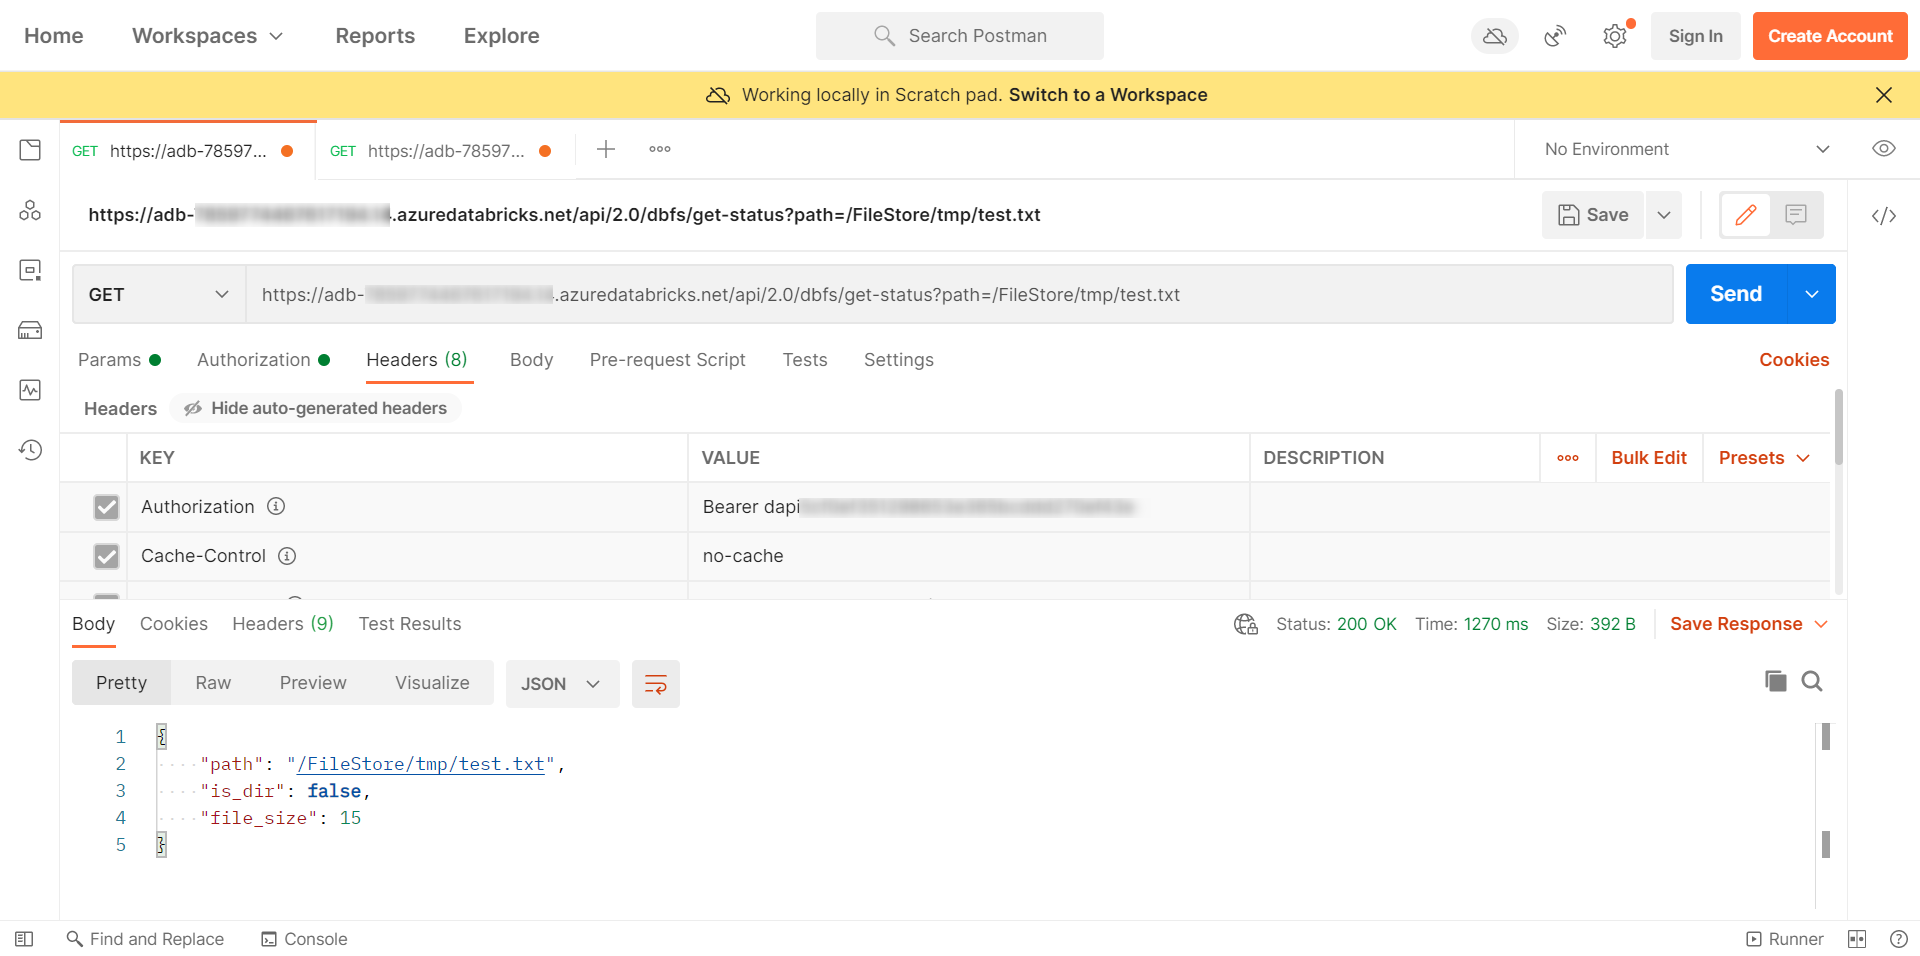Open settings gear icon

point(1615,36)
